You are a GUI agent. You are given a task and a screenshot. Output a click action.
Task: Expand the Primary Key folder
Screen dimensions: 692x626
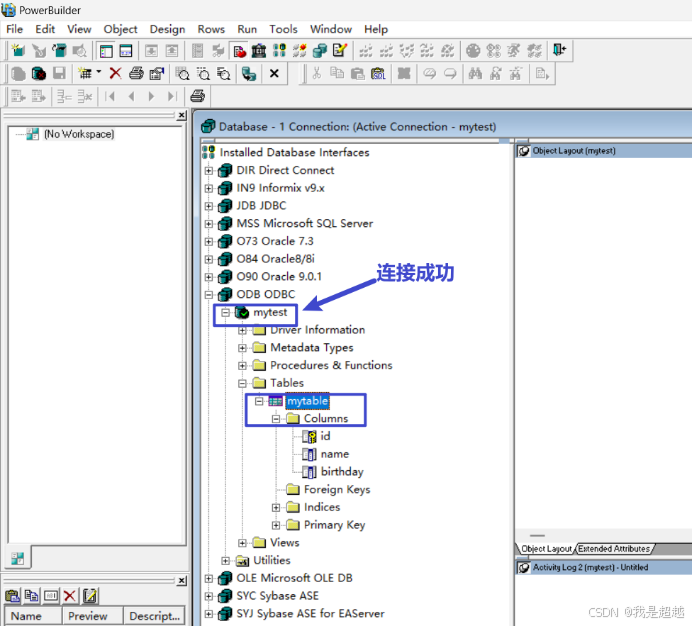276,525
